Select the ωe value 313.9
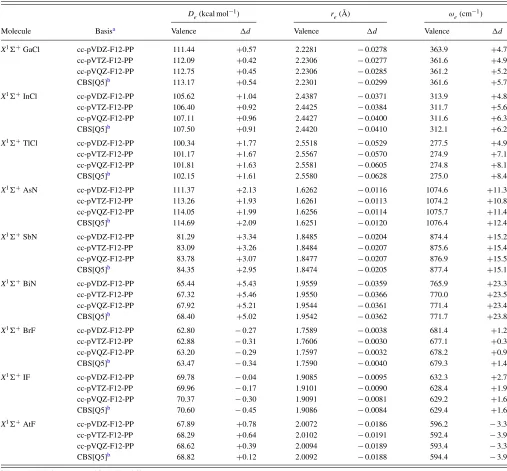Image resolution: width=507 pixels, height=471 pixels. point(439,96)
